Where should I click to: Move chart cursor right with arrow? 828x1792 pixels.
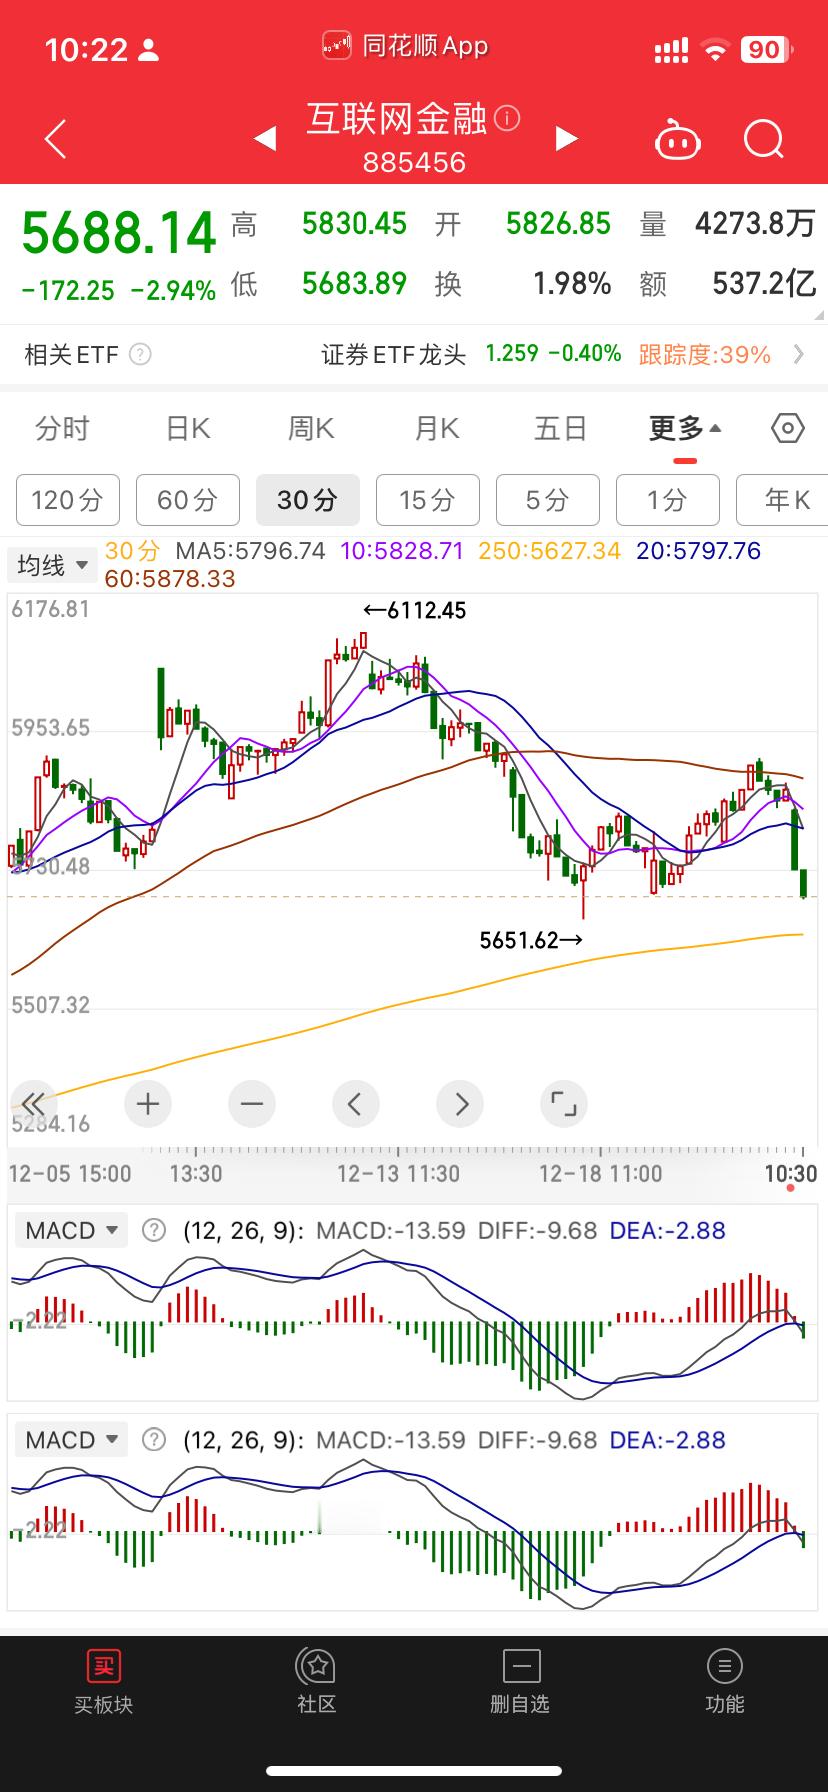[x=460, y=1104]
